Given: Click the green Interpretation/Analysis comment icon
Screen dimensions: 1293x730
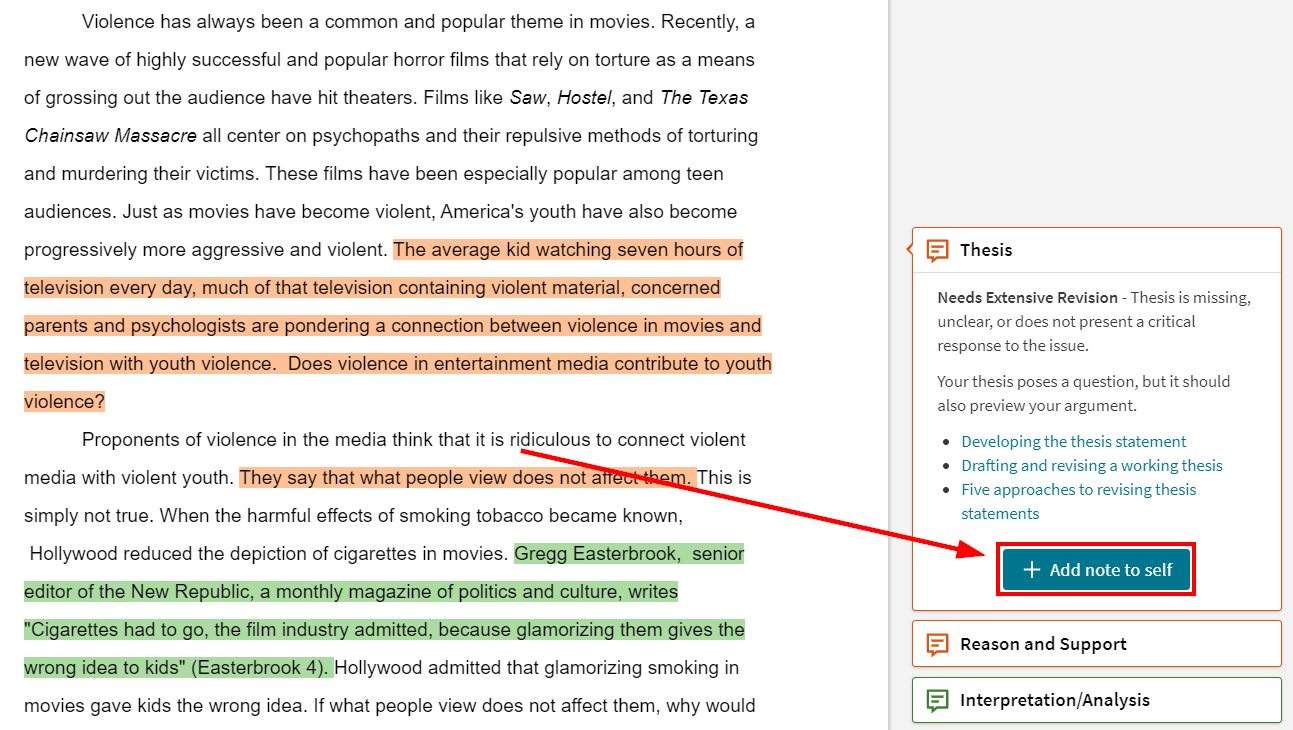Looking at the screenshot, I should 937,700.
